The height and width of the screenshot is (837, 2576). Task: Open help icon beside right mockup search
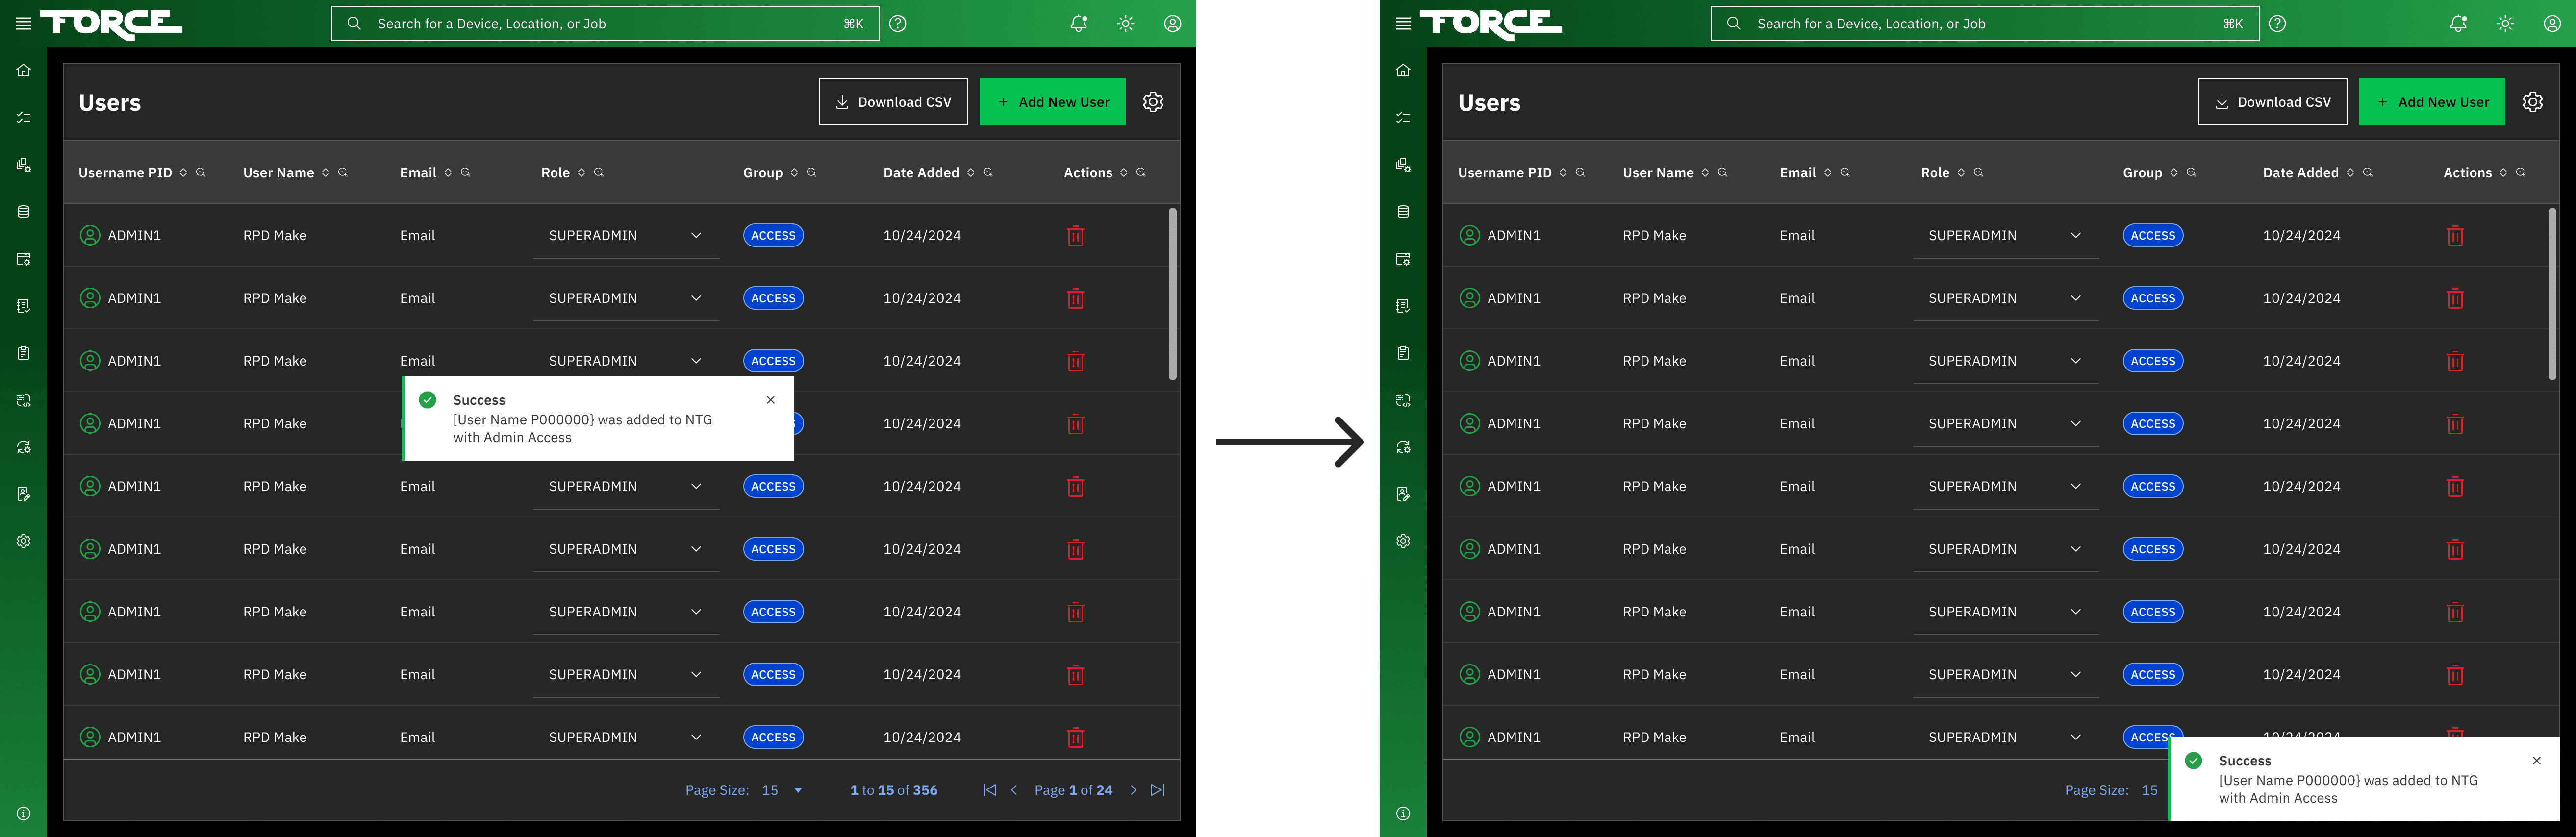coord(2277,23)
